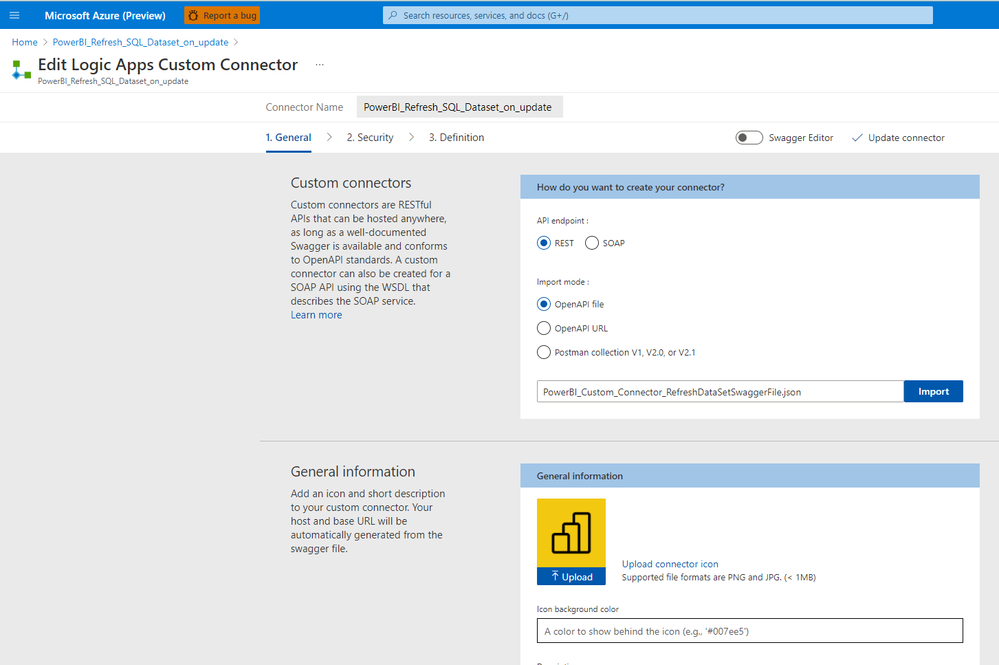Click the bug icon in Report a bug

coord(193,15)
